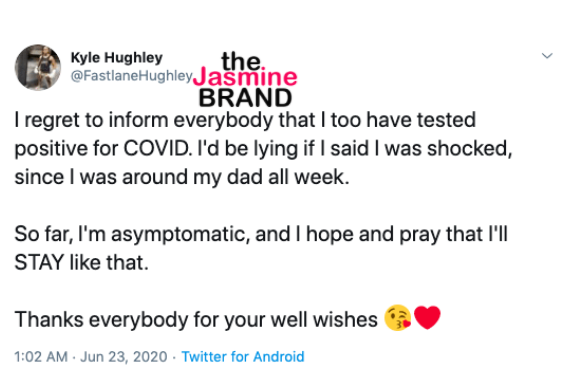
Task: Expand the tweet options chevron
Action: (547, 56)
